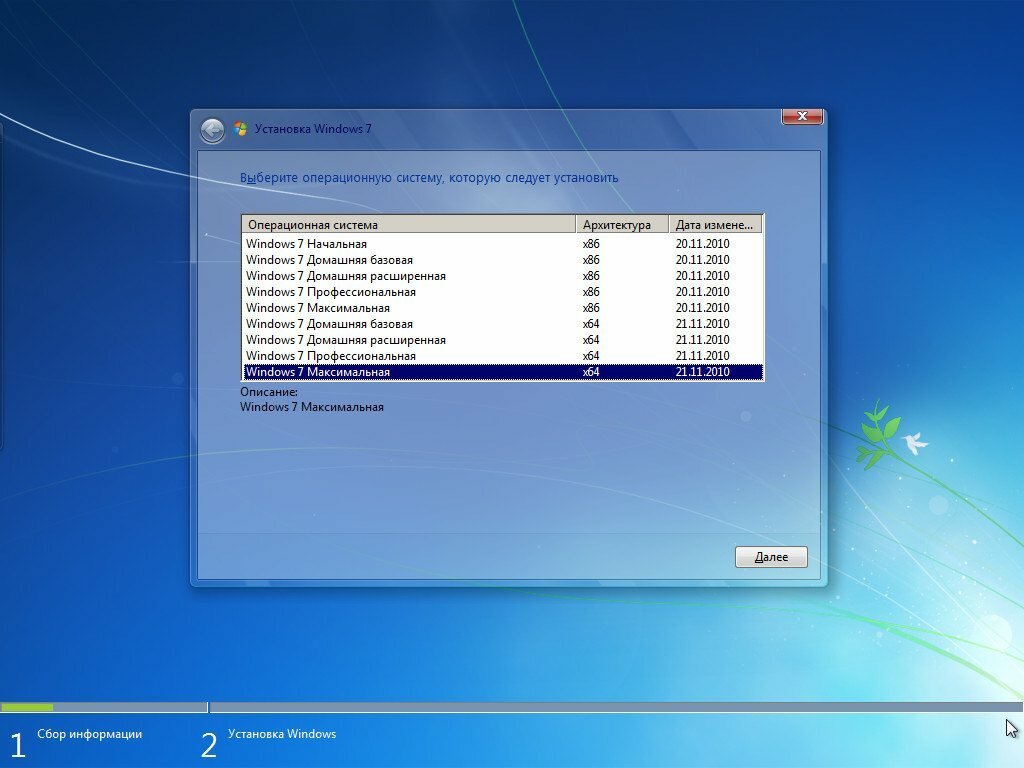
Task: Click the Далее button
Action: click(770, 557)
